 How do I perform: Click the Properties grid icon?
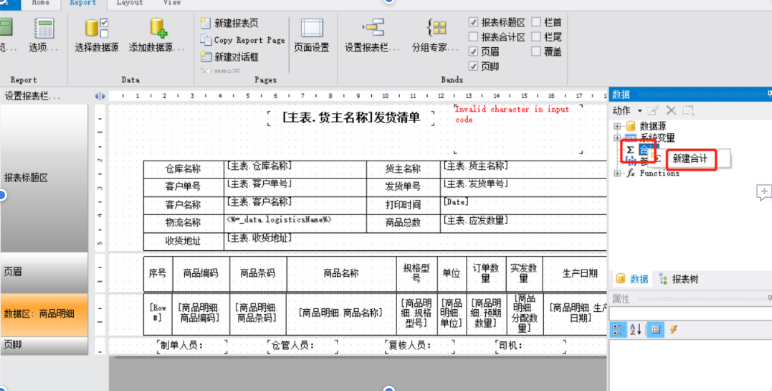[x=655, y=329]
